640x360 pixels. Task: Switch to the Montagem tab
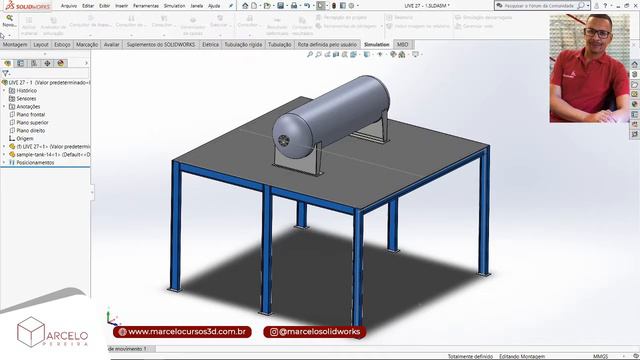15,44
